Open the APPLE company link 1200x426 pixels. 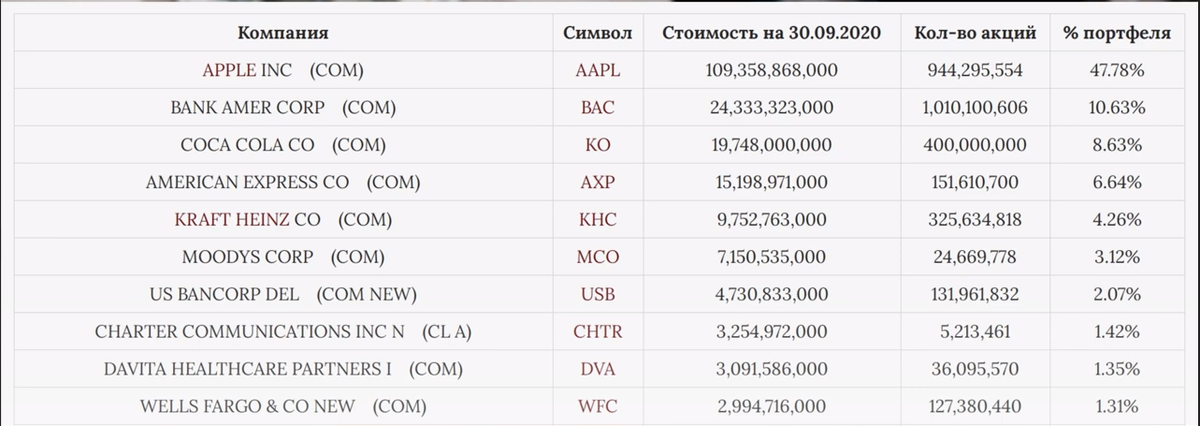[229, 71]
